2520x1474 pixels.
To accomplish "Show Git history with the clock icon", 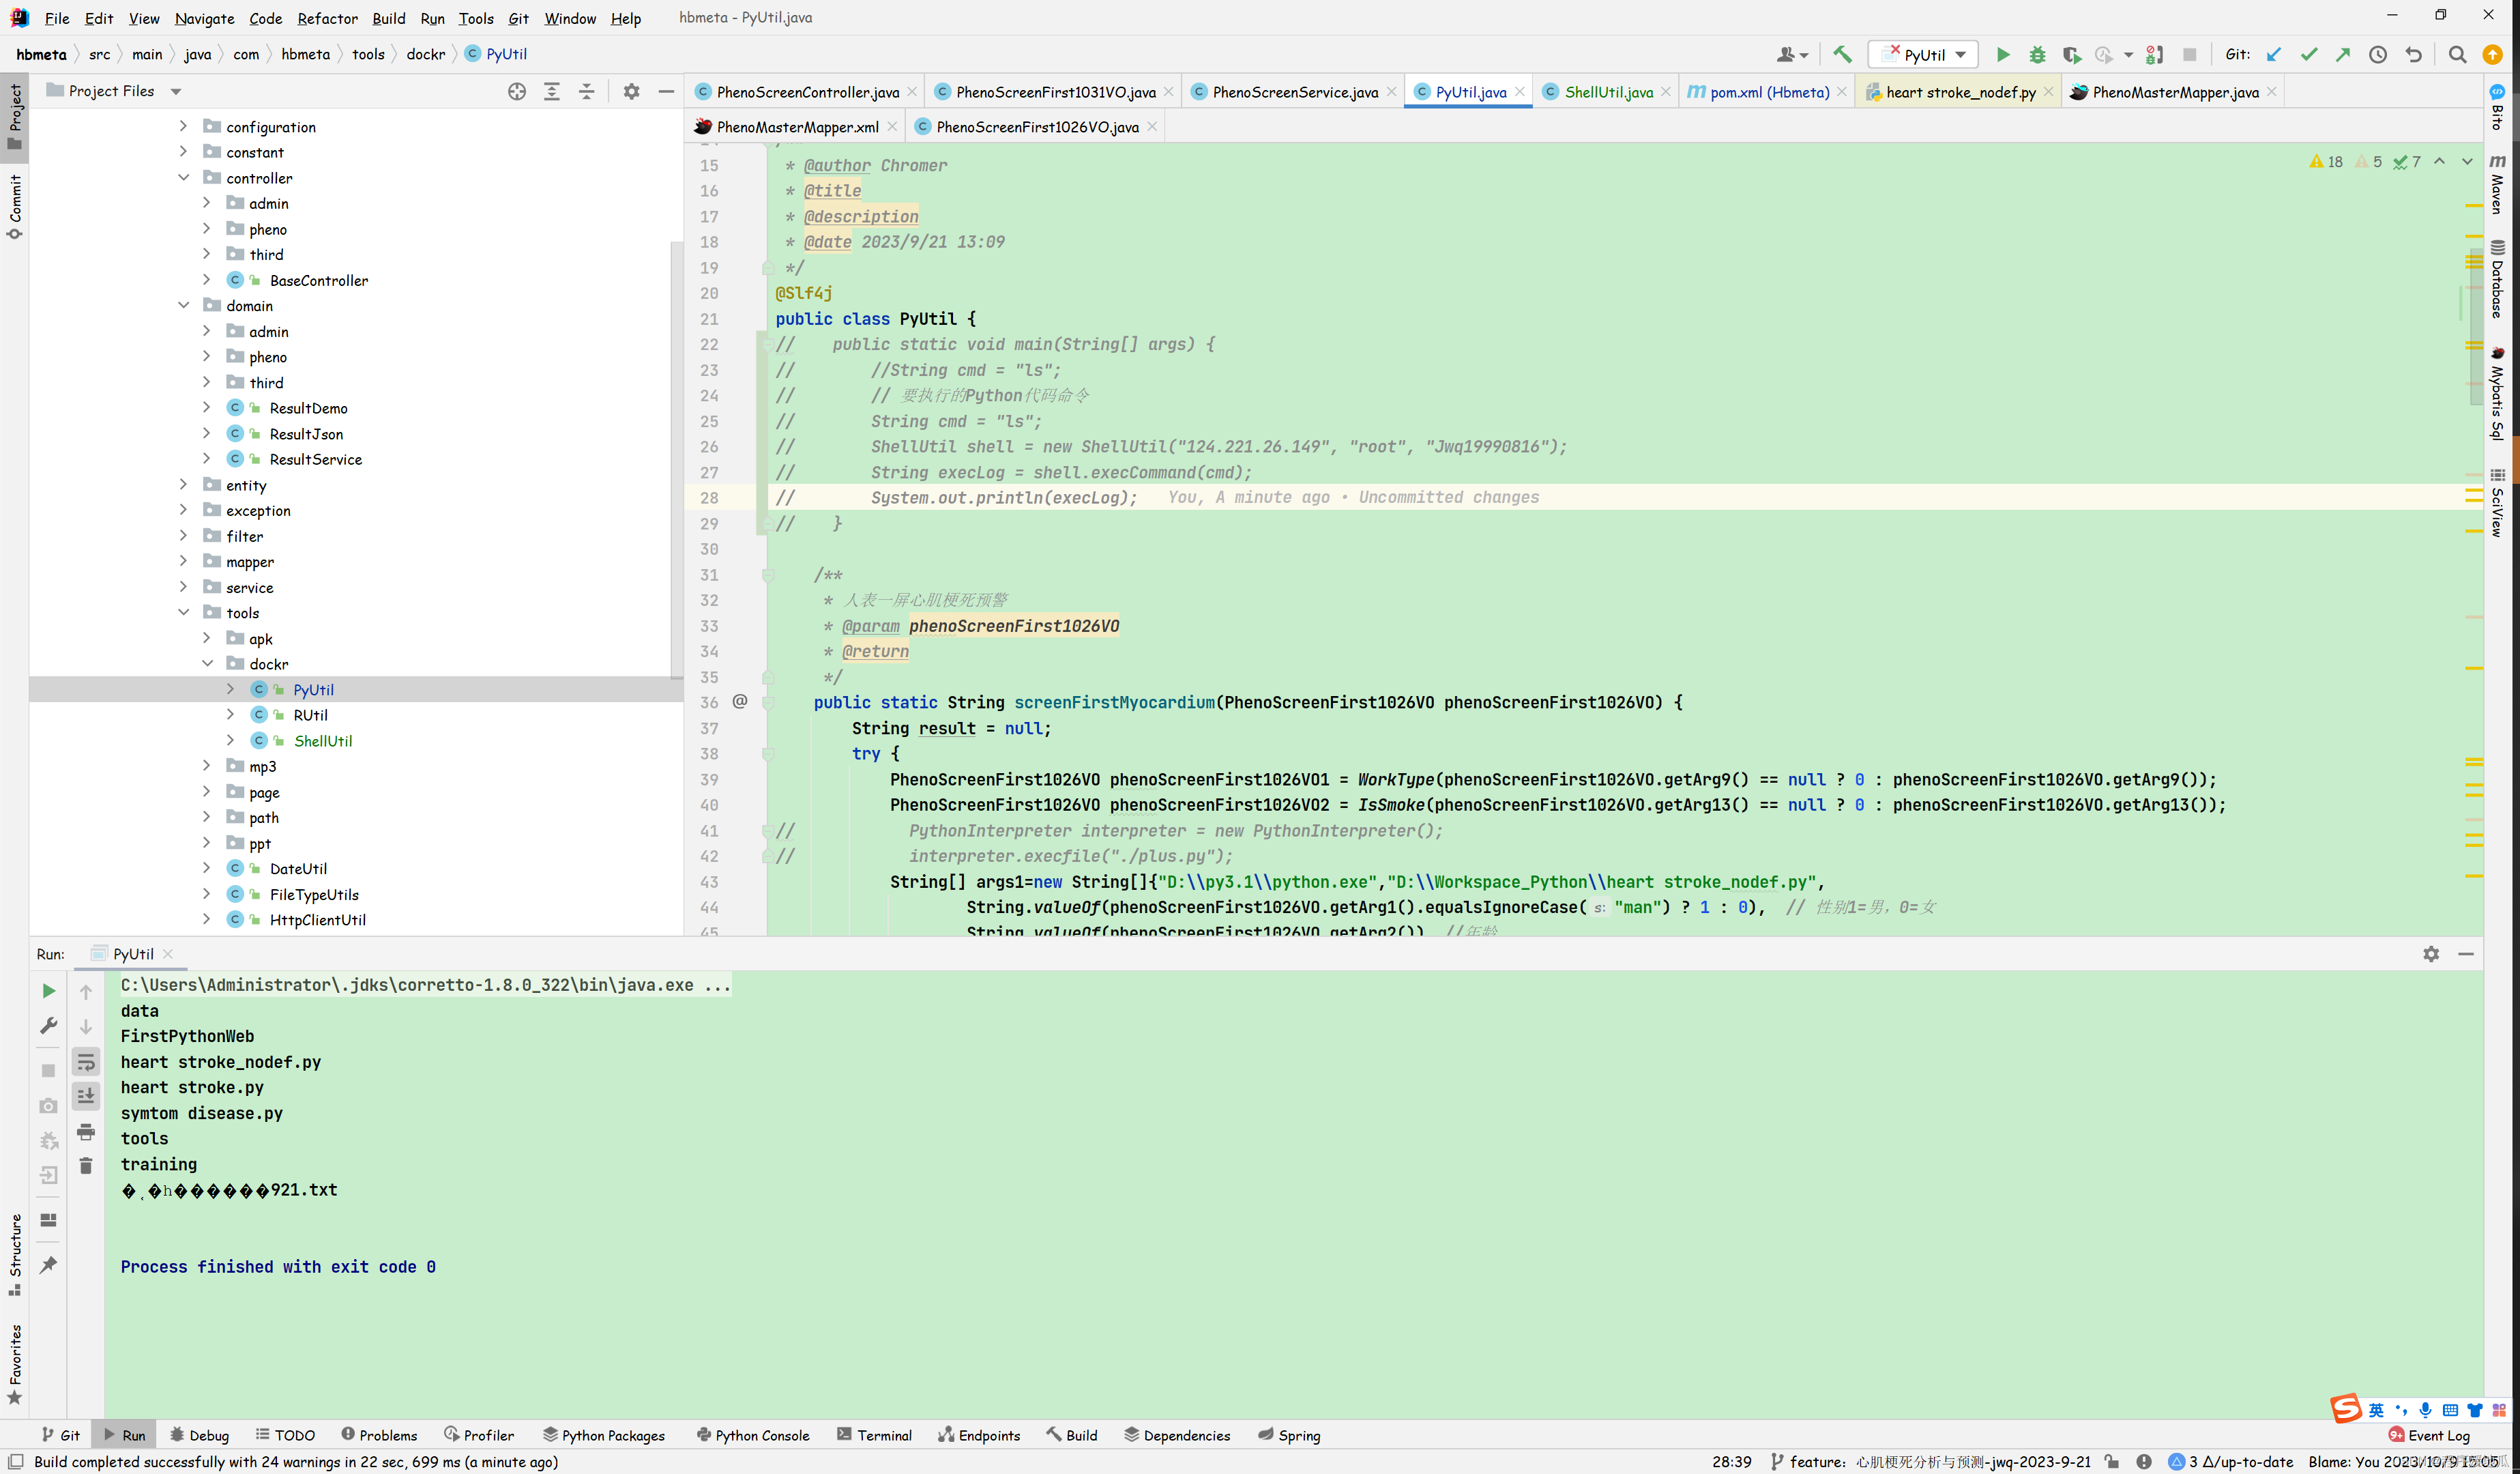I will pos(2378,55).
